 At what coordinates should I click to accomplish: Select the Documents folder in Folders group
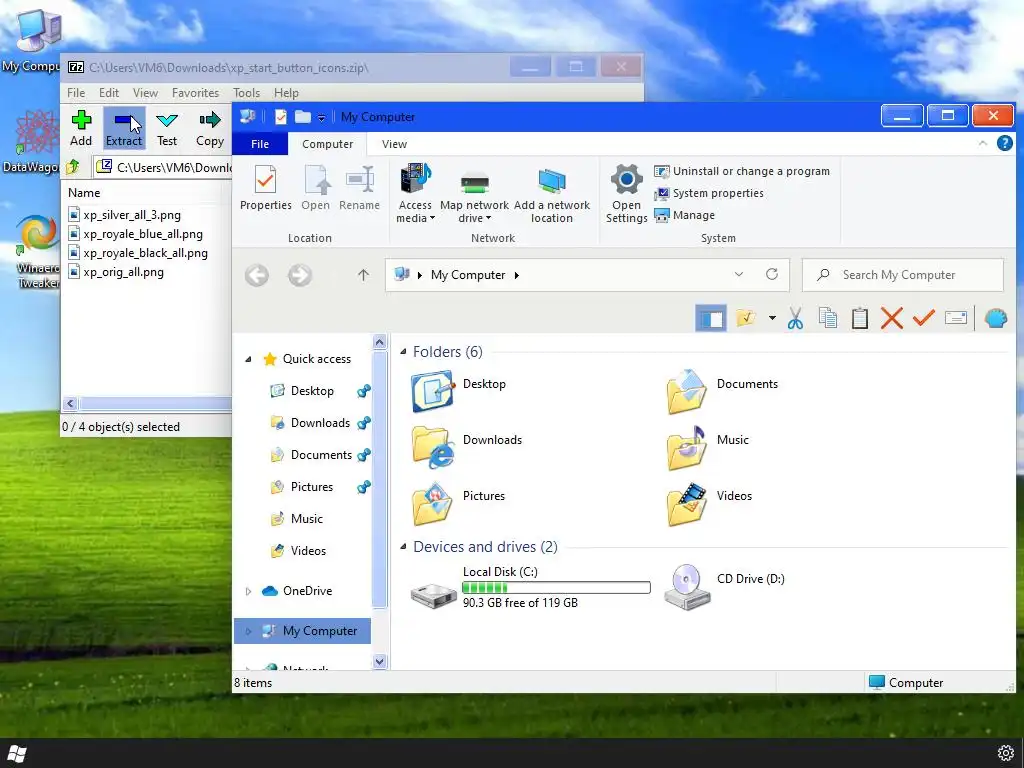722,392
